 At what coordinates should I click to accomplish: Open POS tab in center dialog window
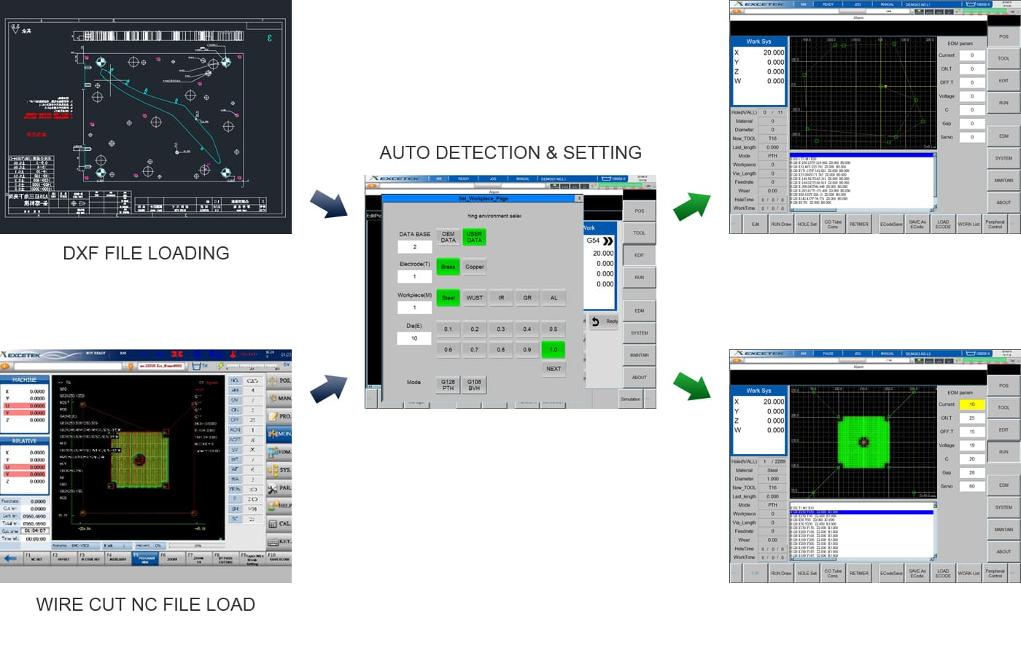pyautogui.click(x=639, y=211)
